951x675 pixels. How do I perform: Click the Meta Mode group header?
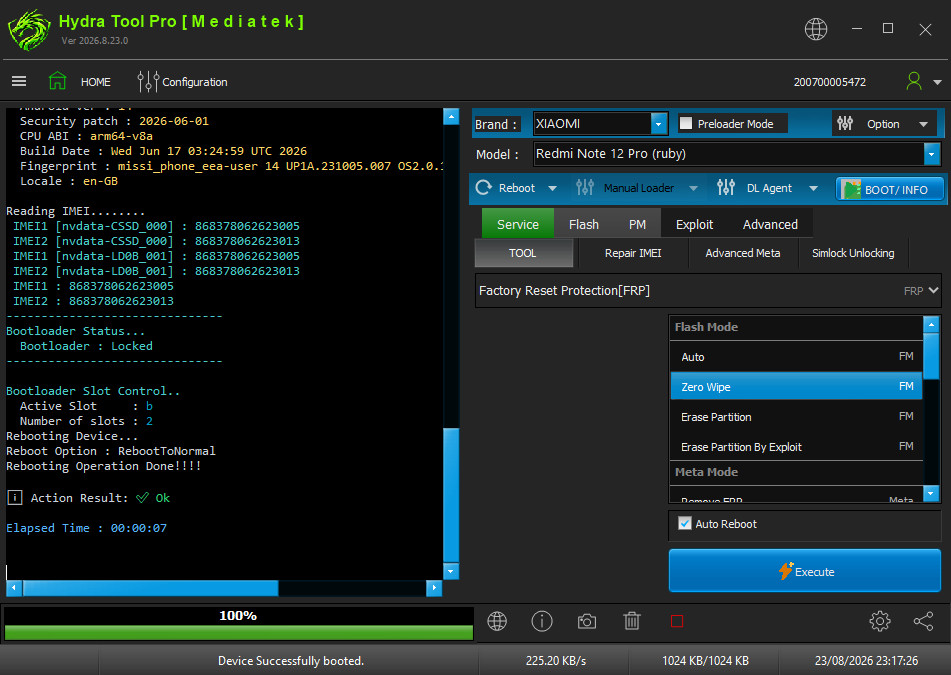tap(796, 472)
